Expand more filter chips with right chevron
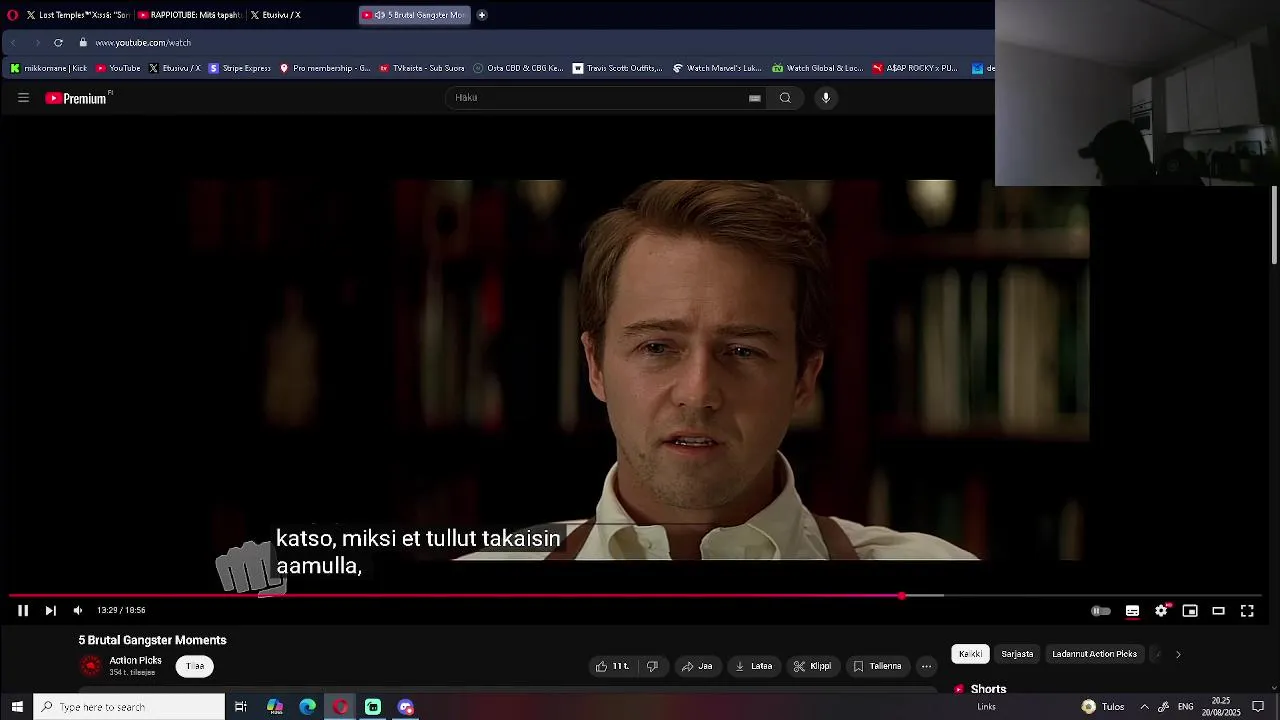The height and width of the screenshot is (720, 1280). coord(1178,654)
